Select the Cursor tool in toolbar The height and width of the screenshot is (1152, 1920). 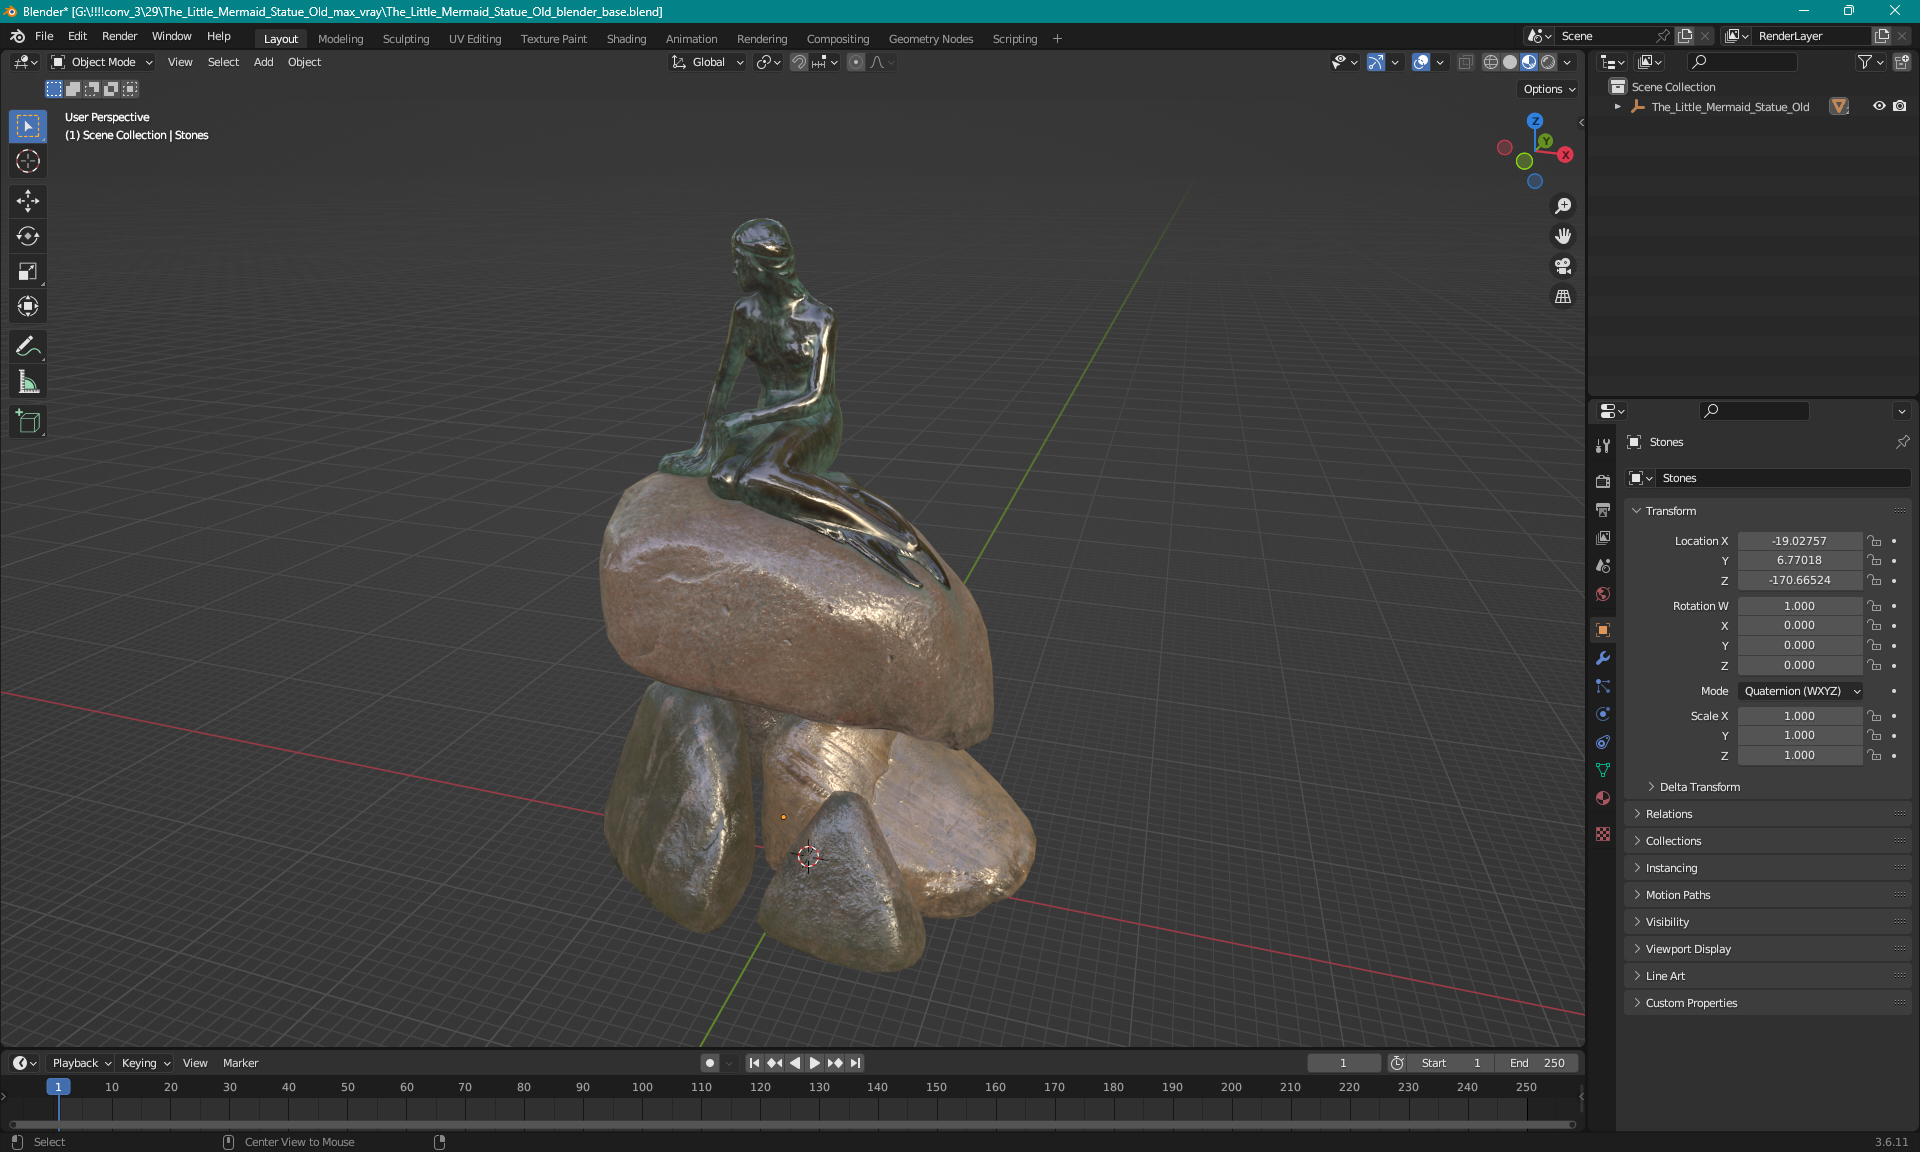coord(28,161)
